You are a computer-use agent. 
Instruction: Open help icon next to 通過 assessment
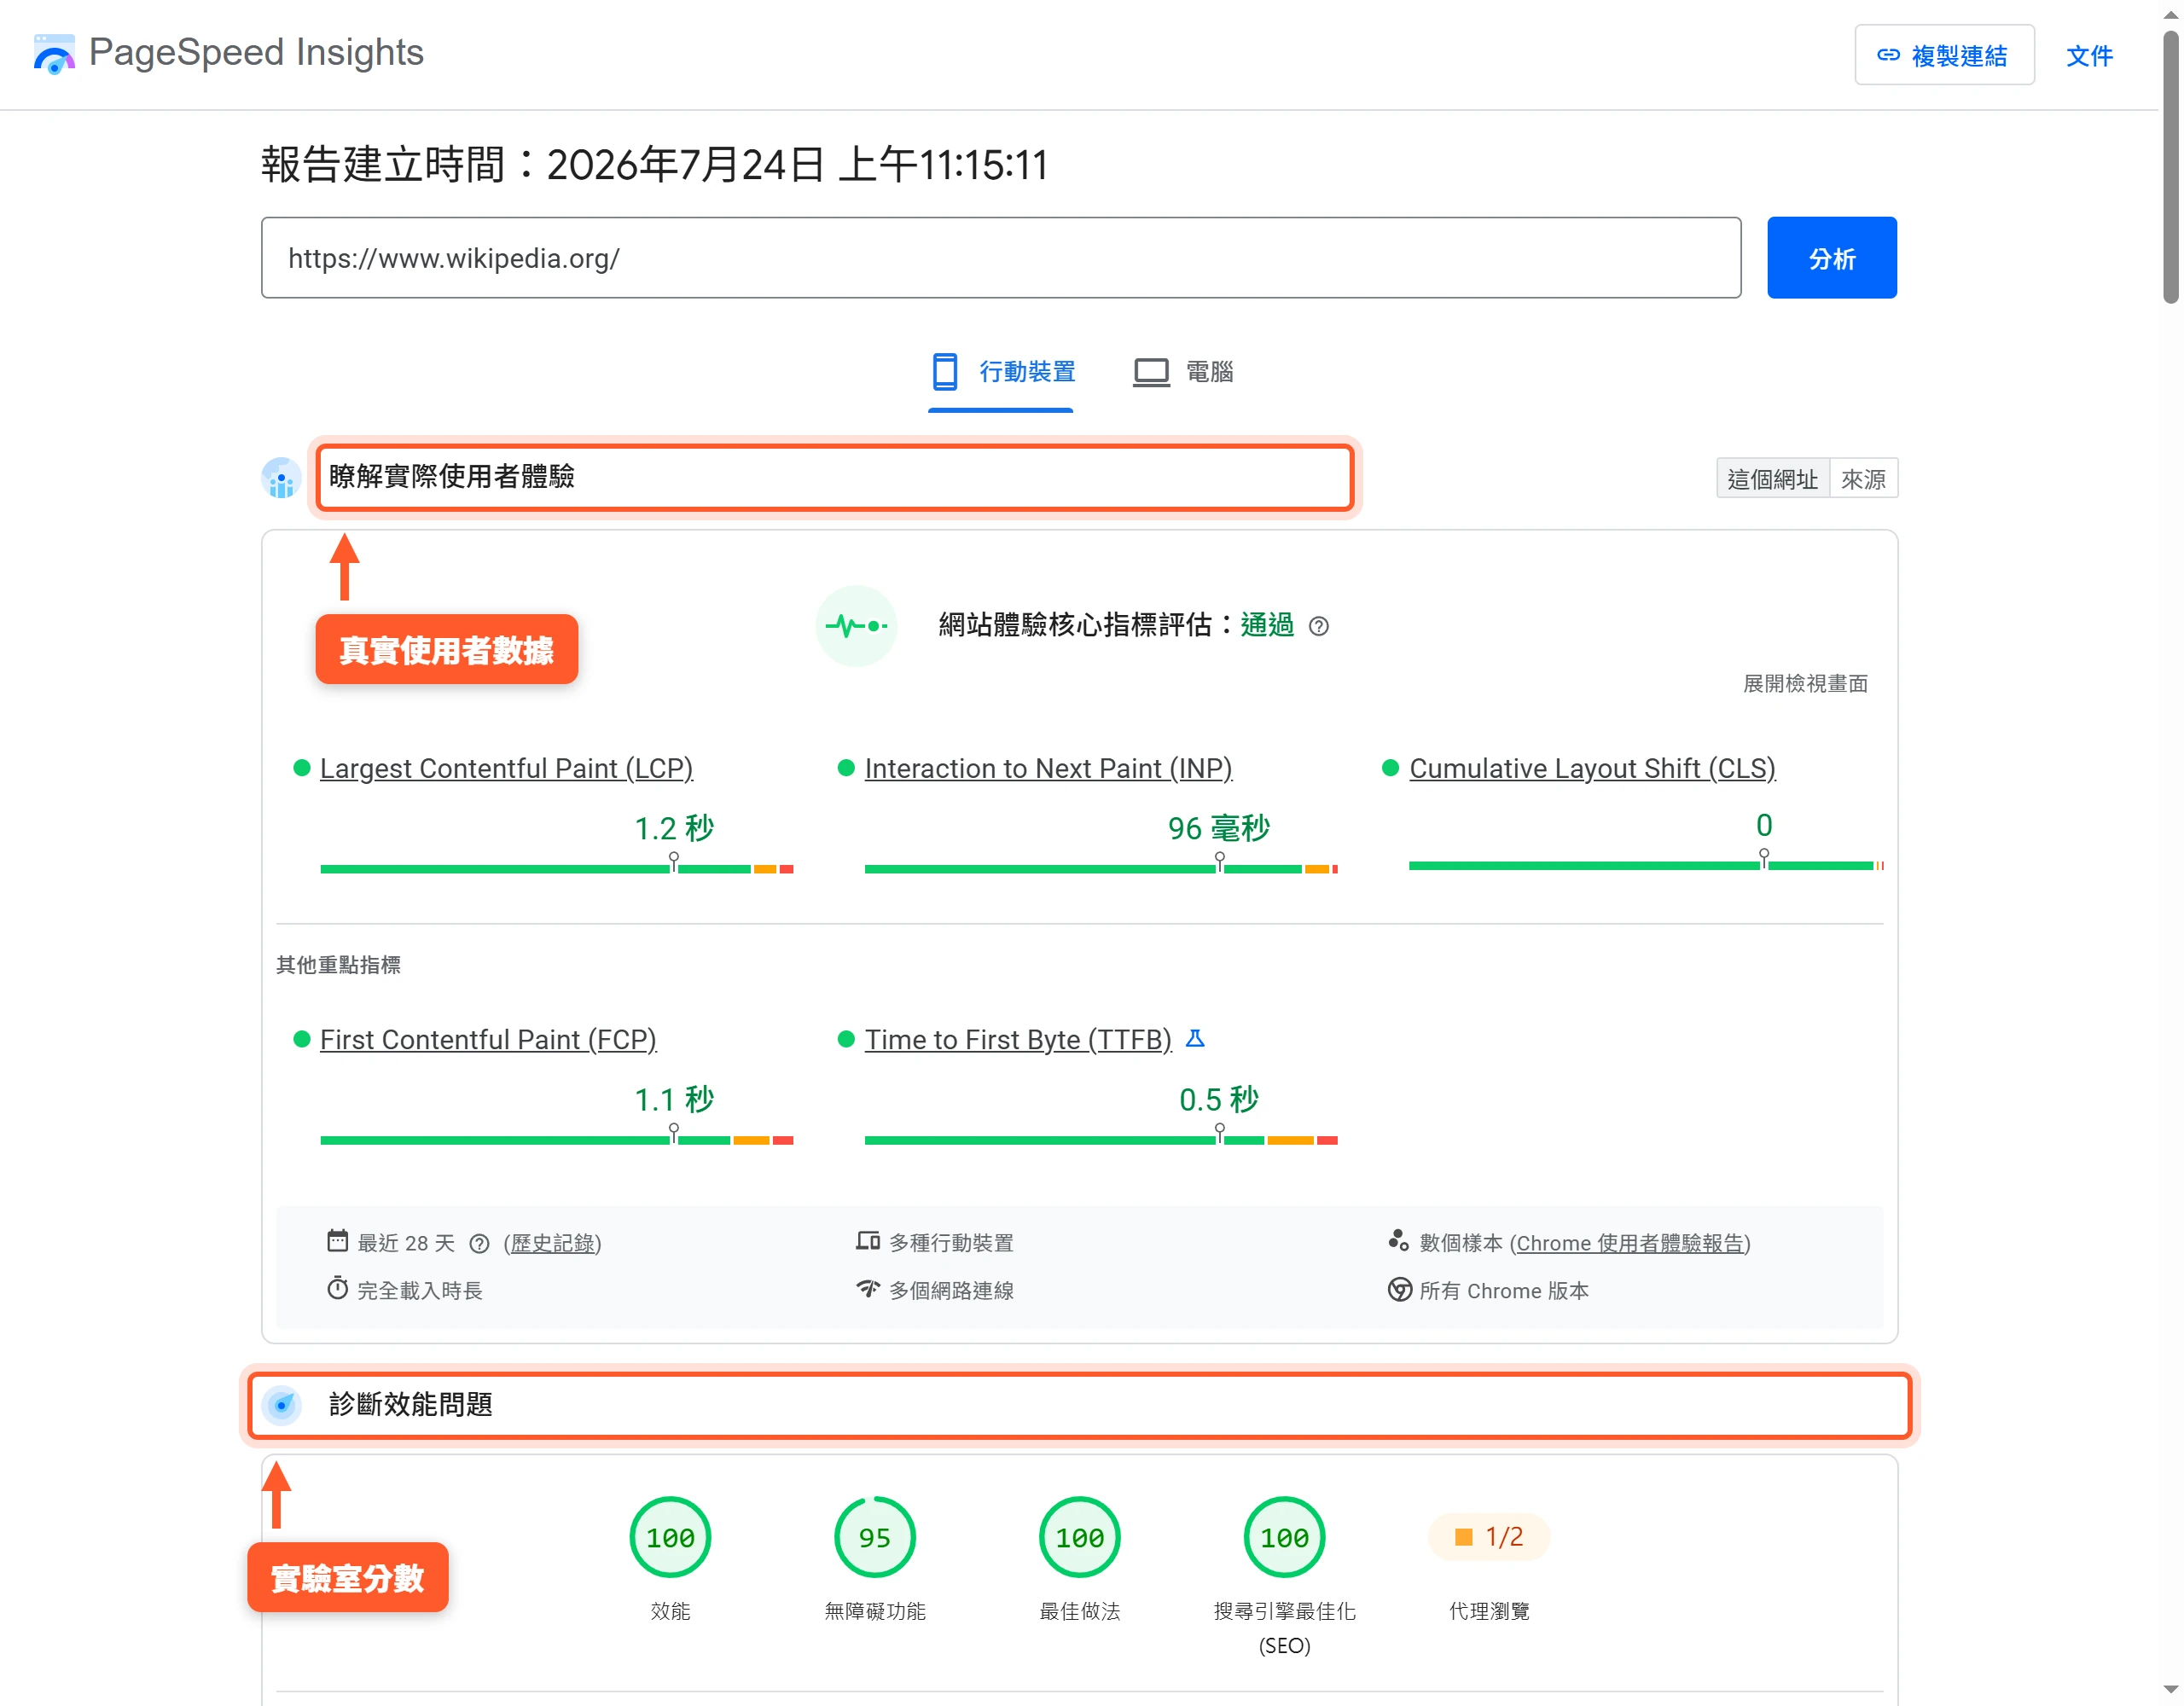pyautogui.click(x=1319, y=626)
